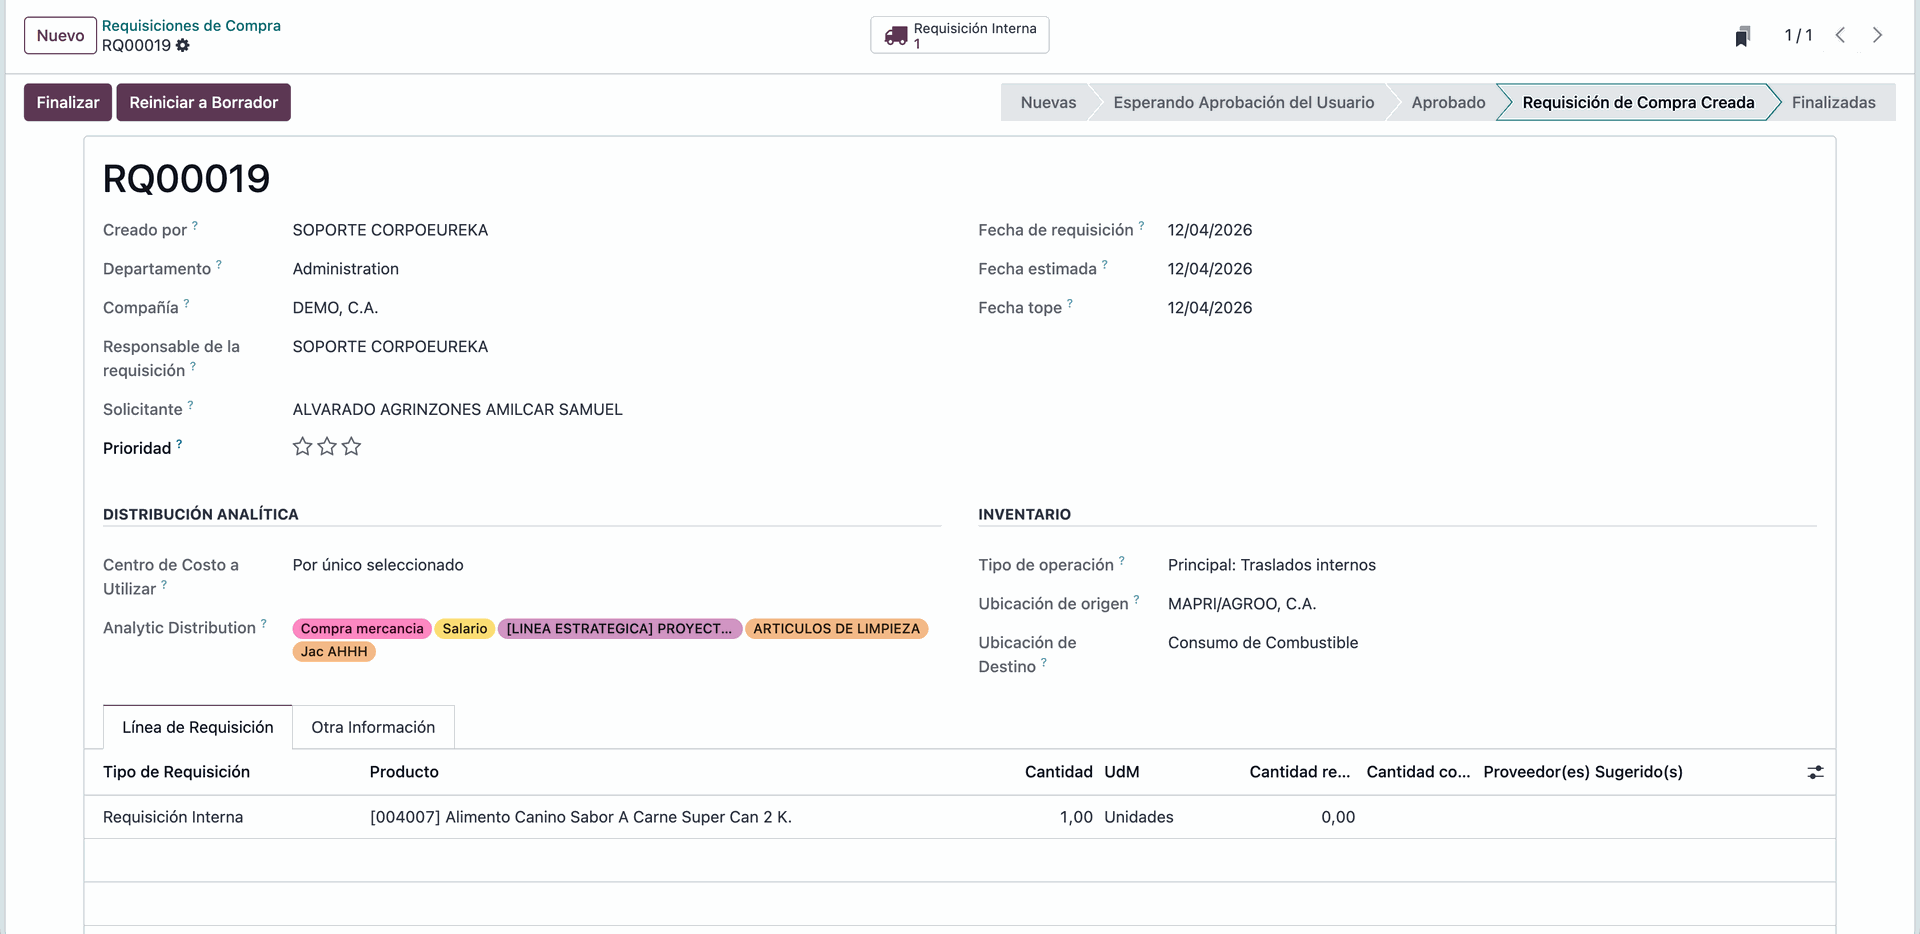The image size is (1920, 934).
Task: Switch to the Otra Información tab
Action: [373, 727]
